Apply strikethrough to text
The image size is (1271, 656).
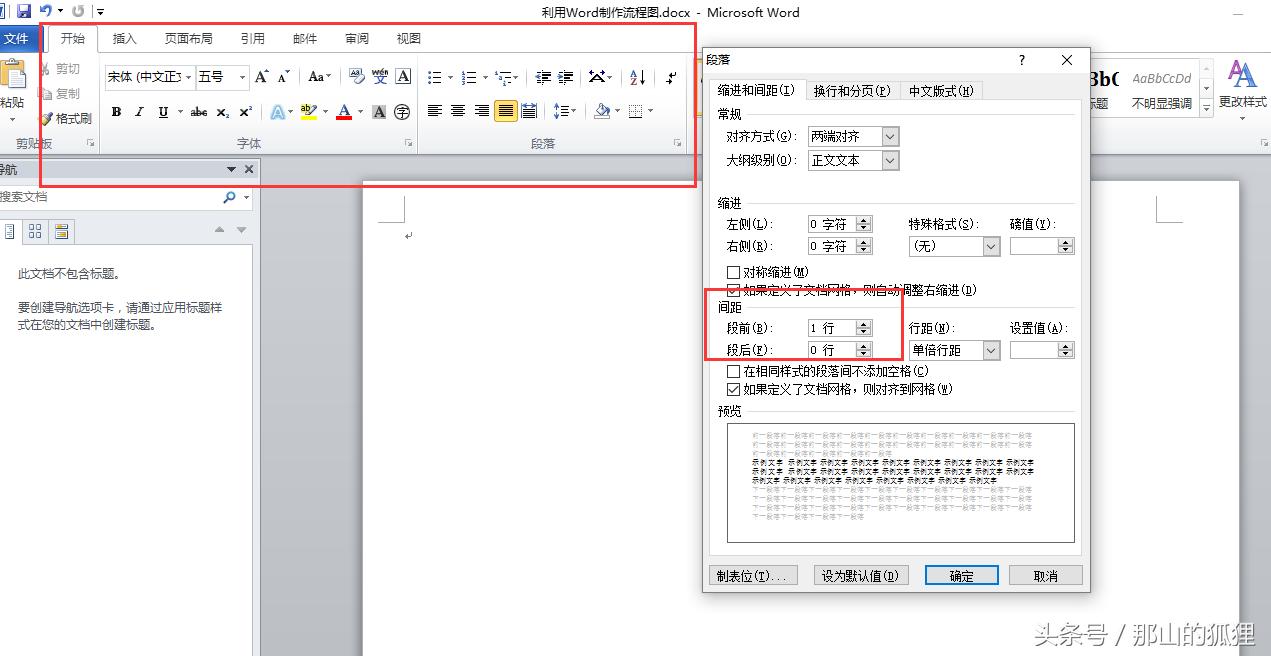point(198,112)
